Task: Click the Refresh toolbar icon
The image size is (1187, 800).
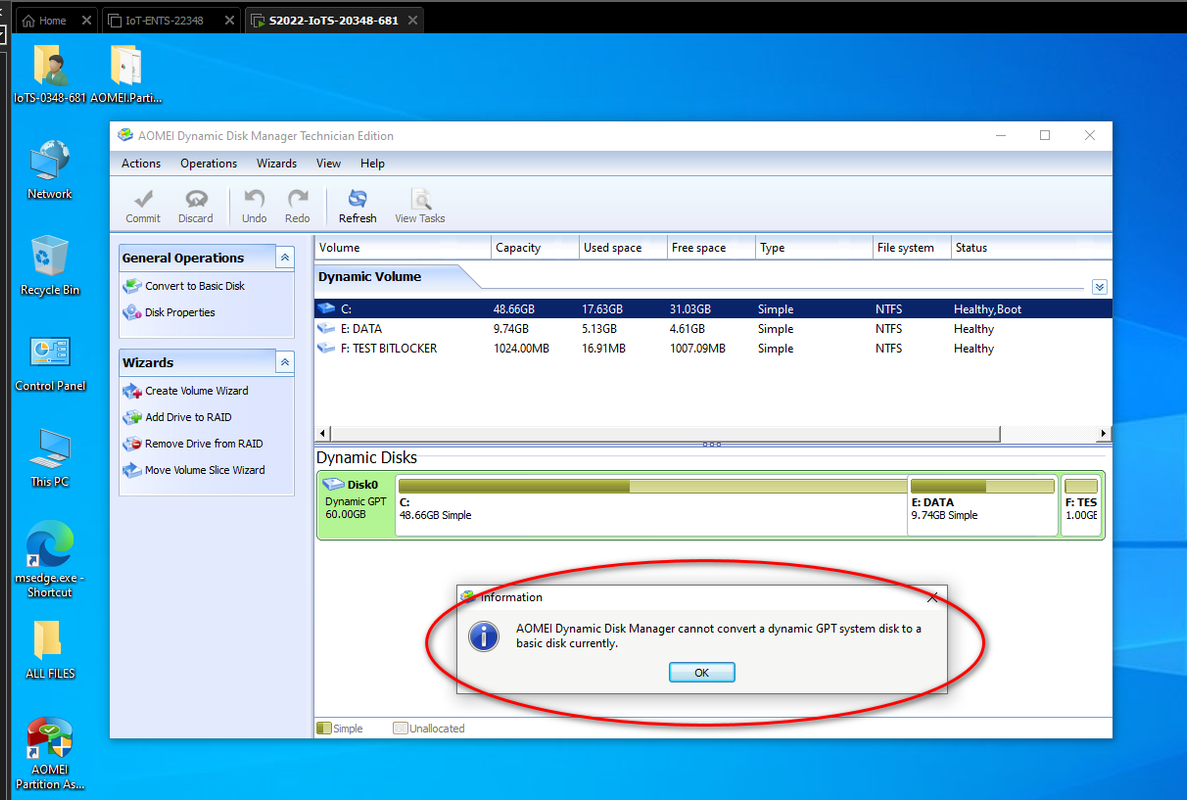Action: tap(357, 200)
